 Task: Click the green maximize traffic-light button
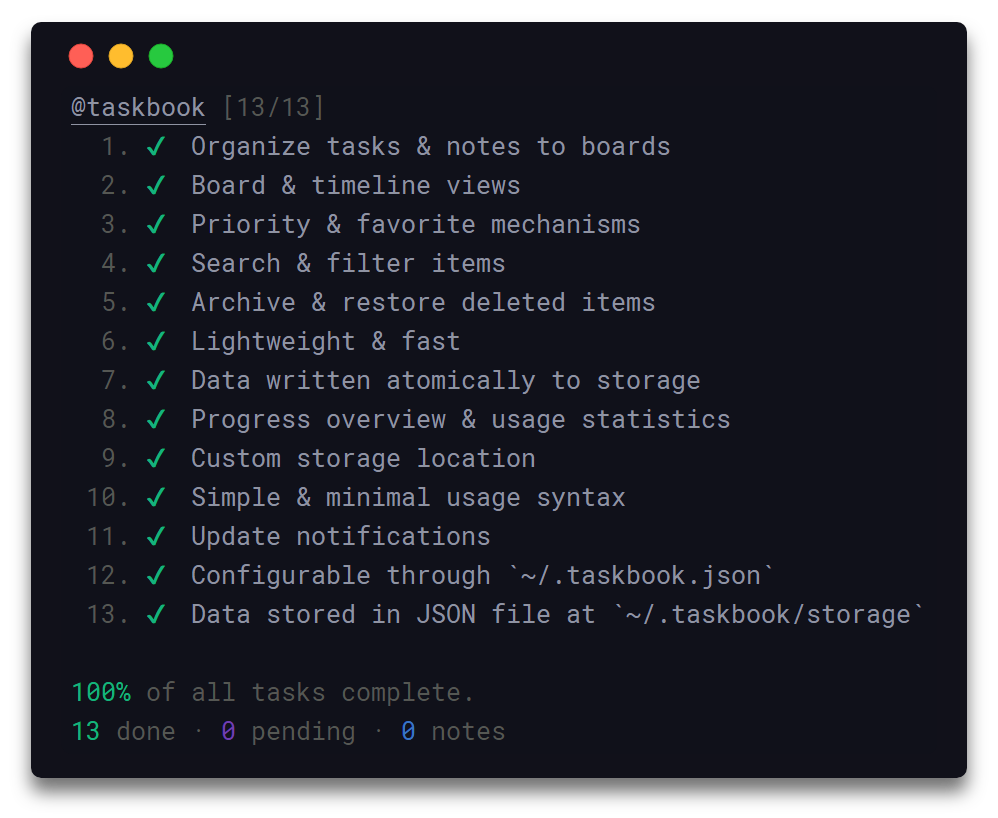[x=161, y=56]
